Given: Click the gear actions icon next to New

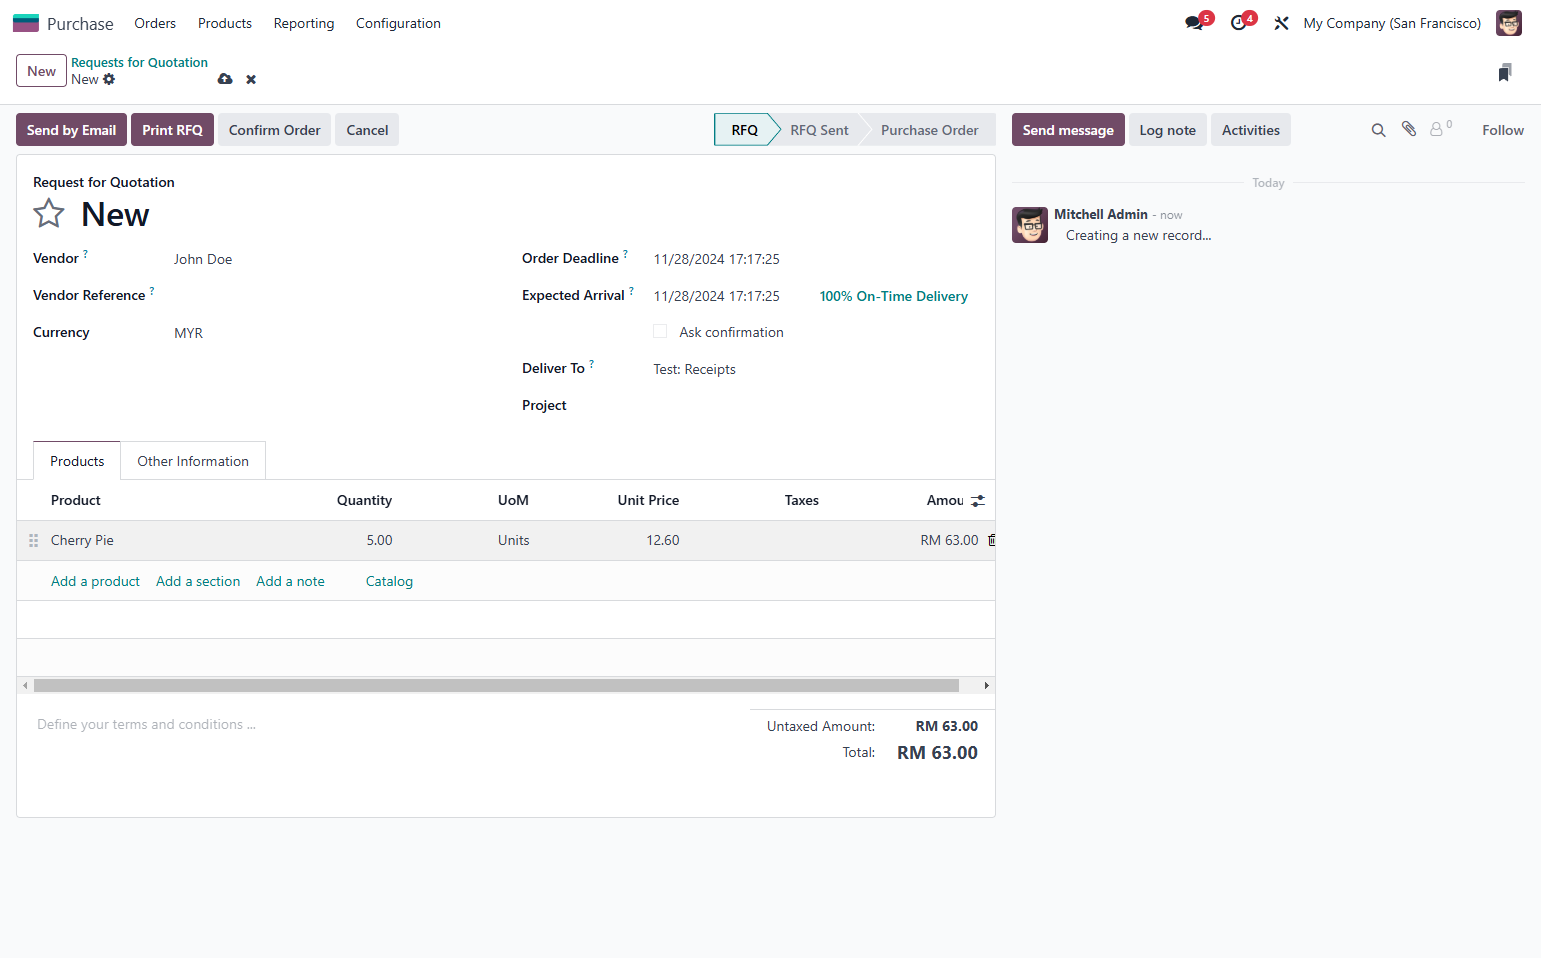Looking at the screenshot, I should tap(109, 79).
